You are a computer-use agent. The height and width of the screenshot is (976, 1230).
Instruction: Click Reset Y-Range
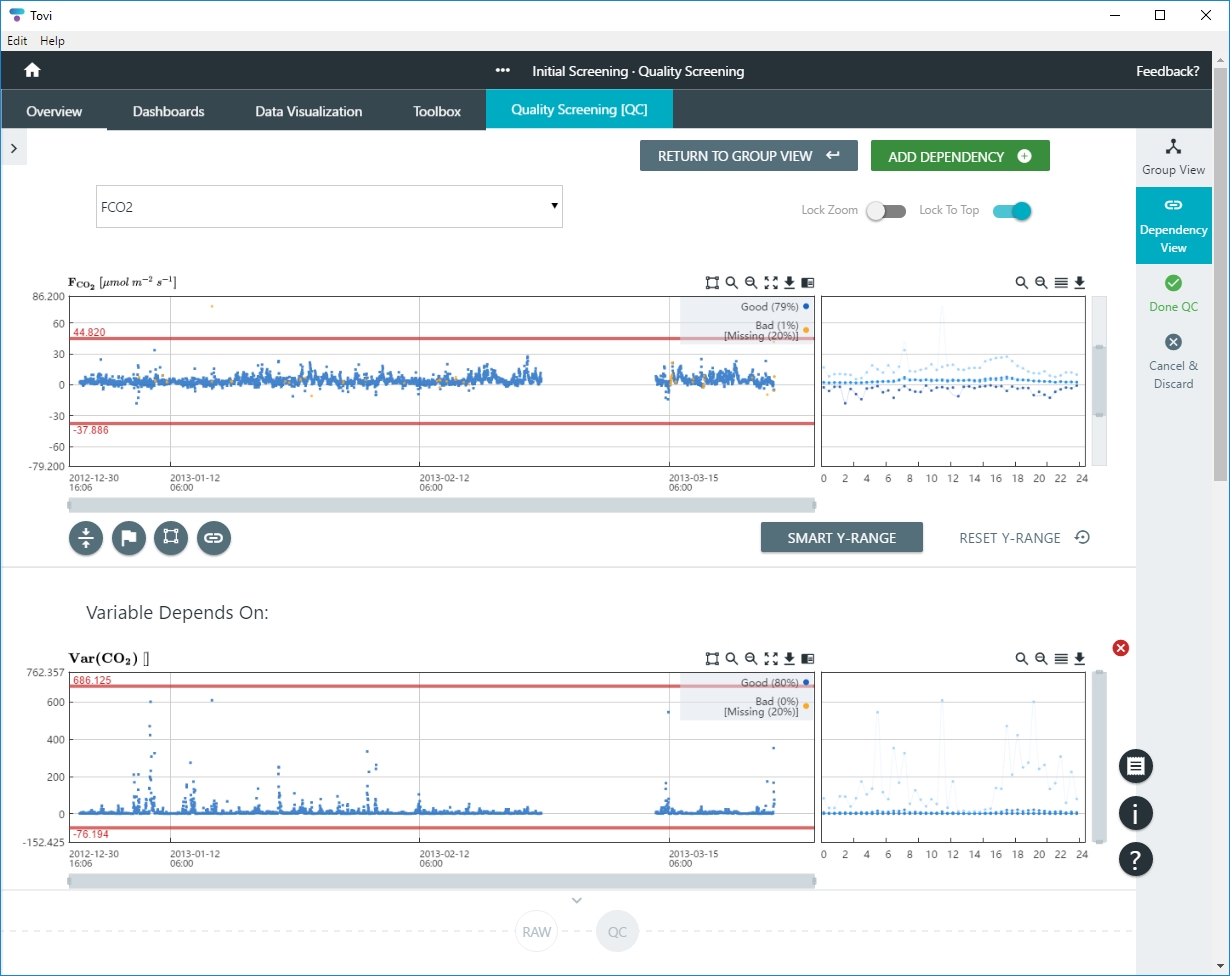pos(1024,538)
